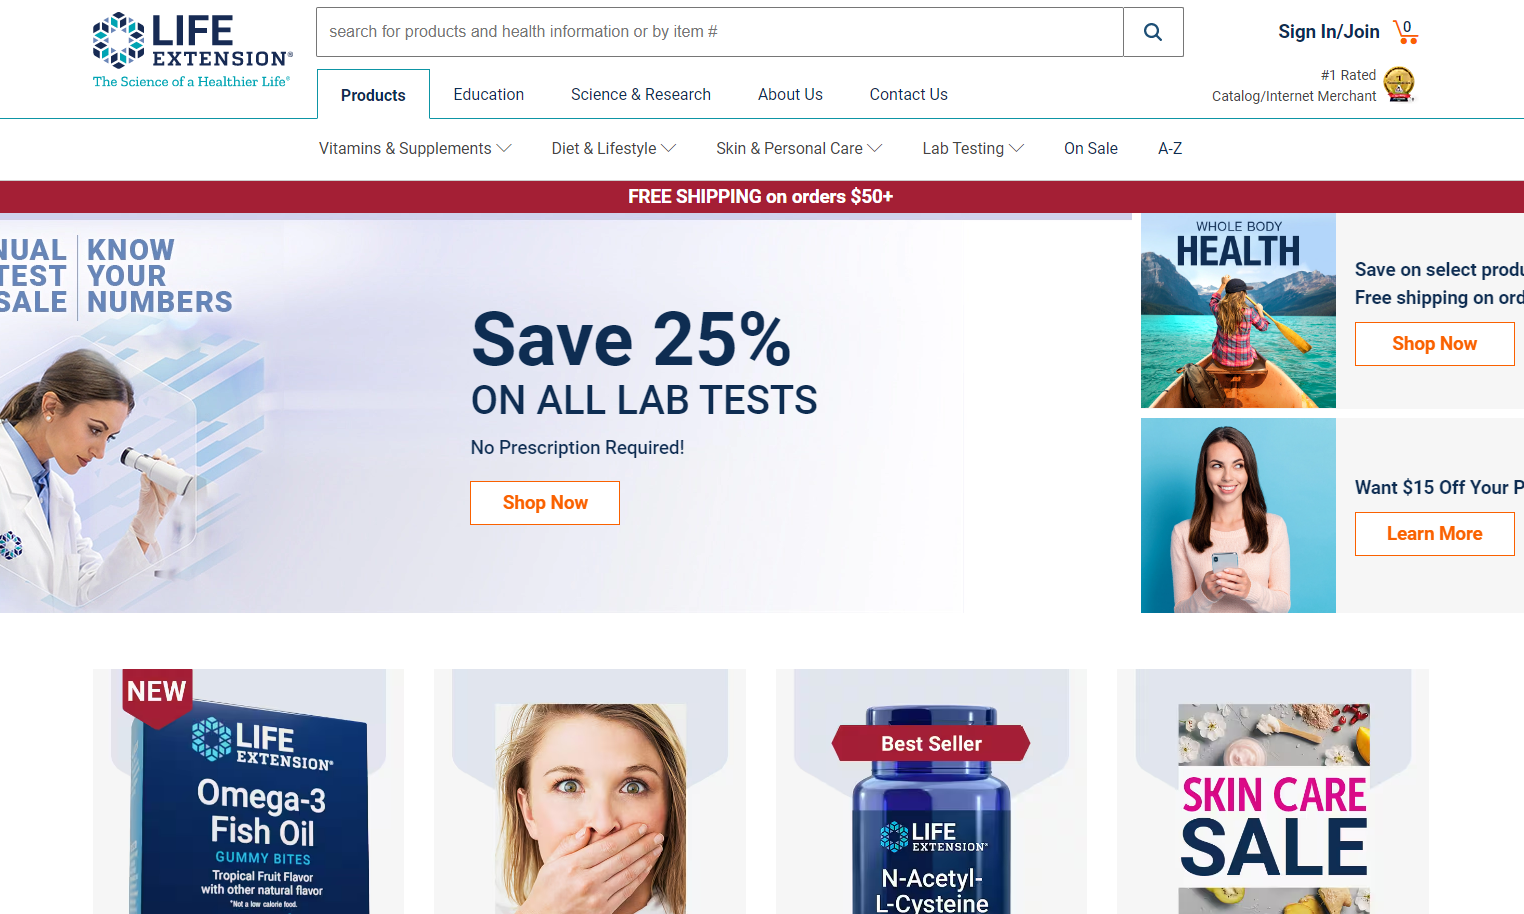Screen dimensions: 1524x914
Task: Select the Products tab
Action: (373, 95)
